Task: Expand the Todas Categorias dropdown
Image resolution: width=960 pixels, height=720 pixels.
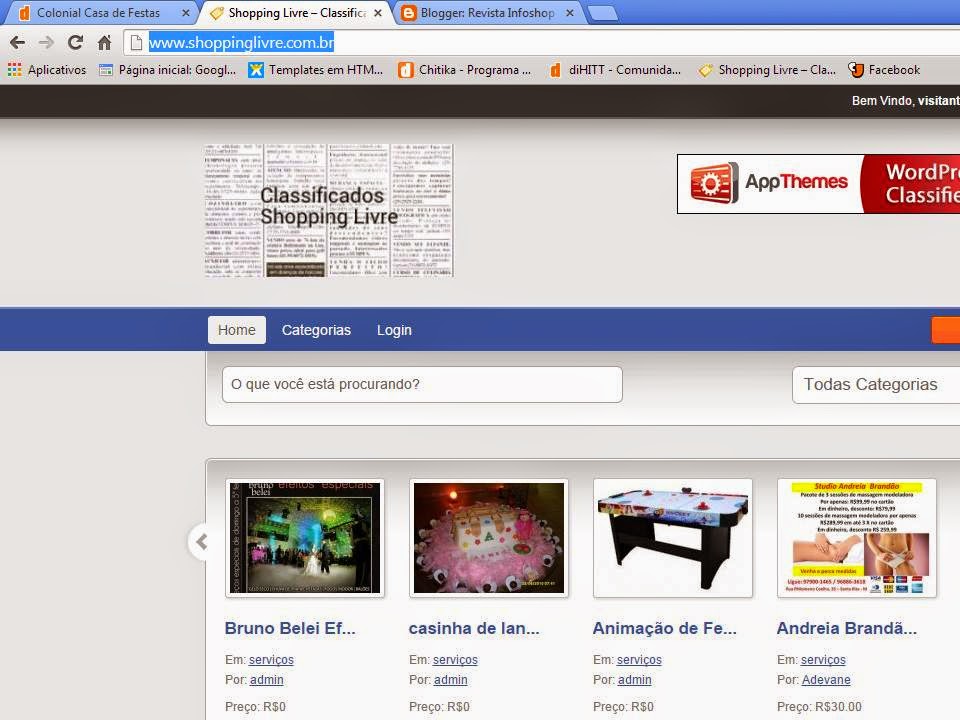Action: [876, 384]
